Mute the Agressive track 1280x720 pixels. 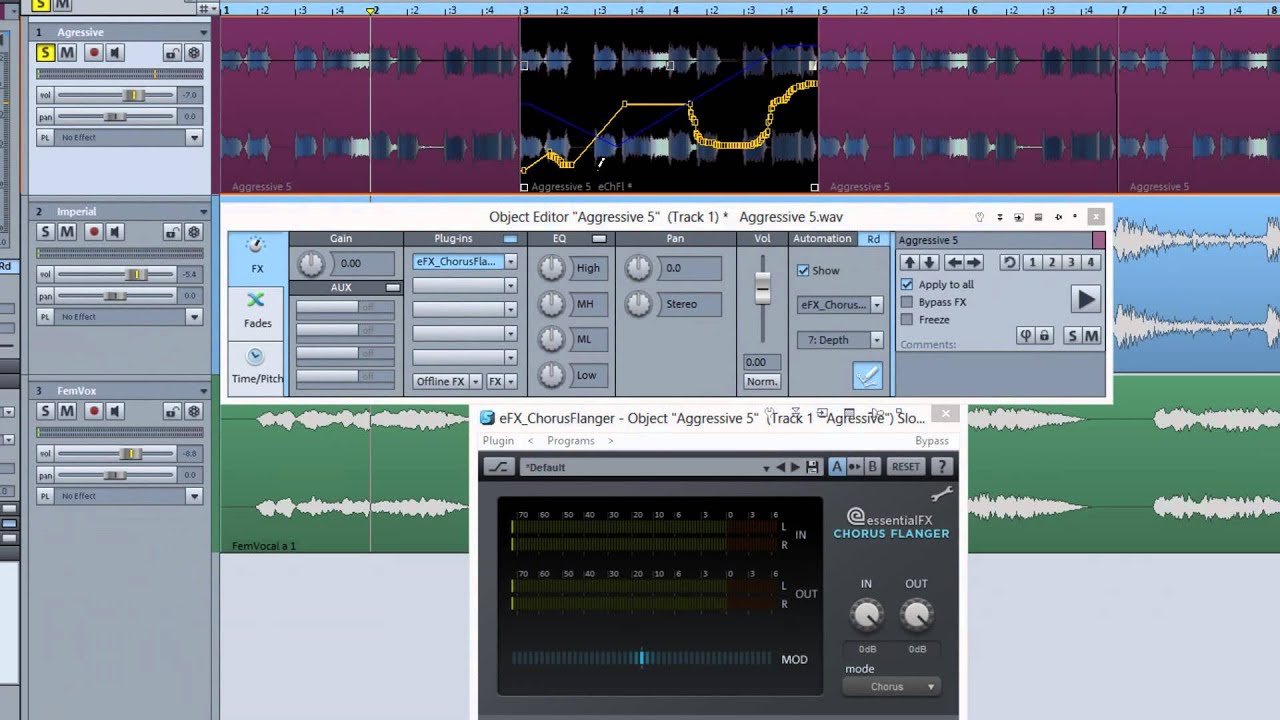(x=67, y=53)
